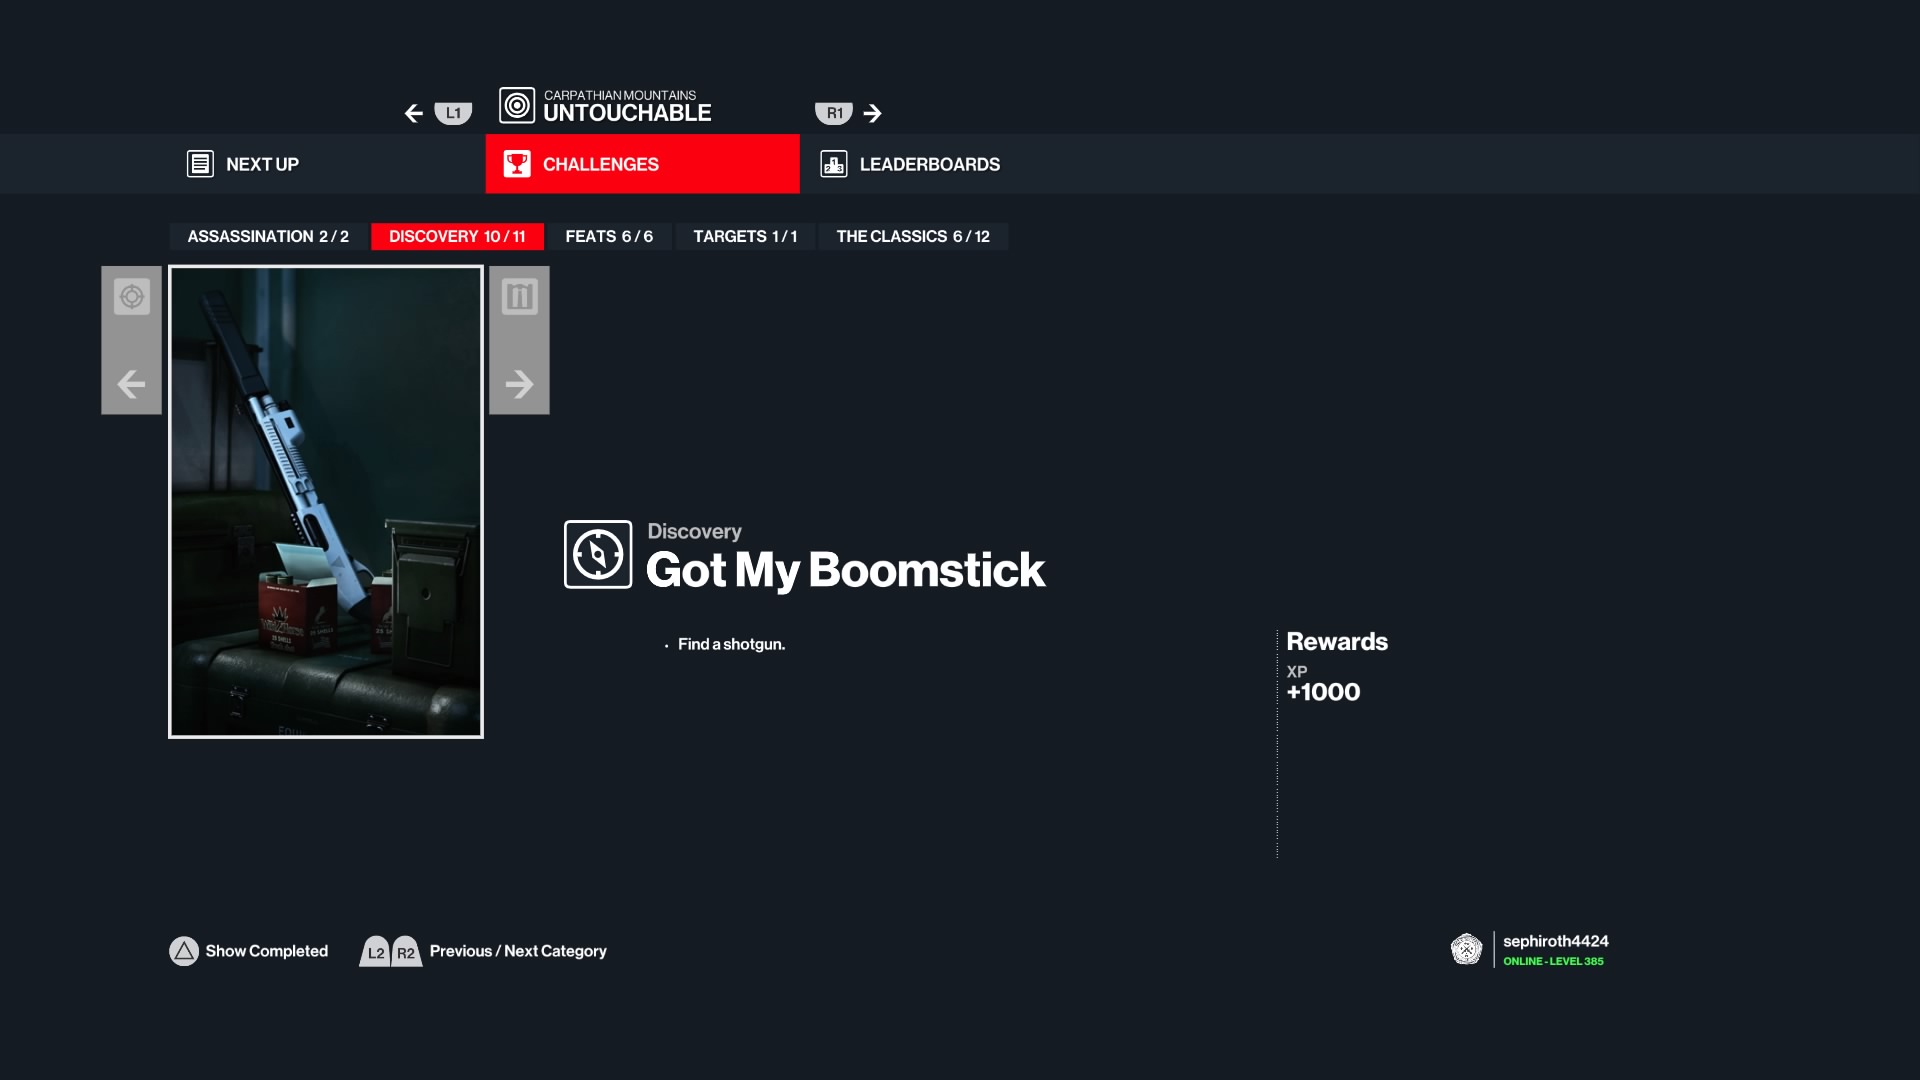Viewport: 1920px width, 1080px height.
Task: Select Feats 6/6 category
Action: 608,237
